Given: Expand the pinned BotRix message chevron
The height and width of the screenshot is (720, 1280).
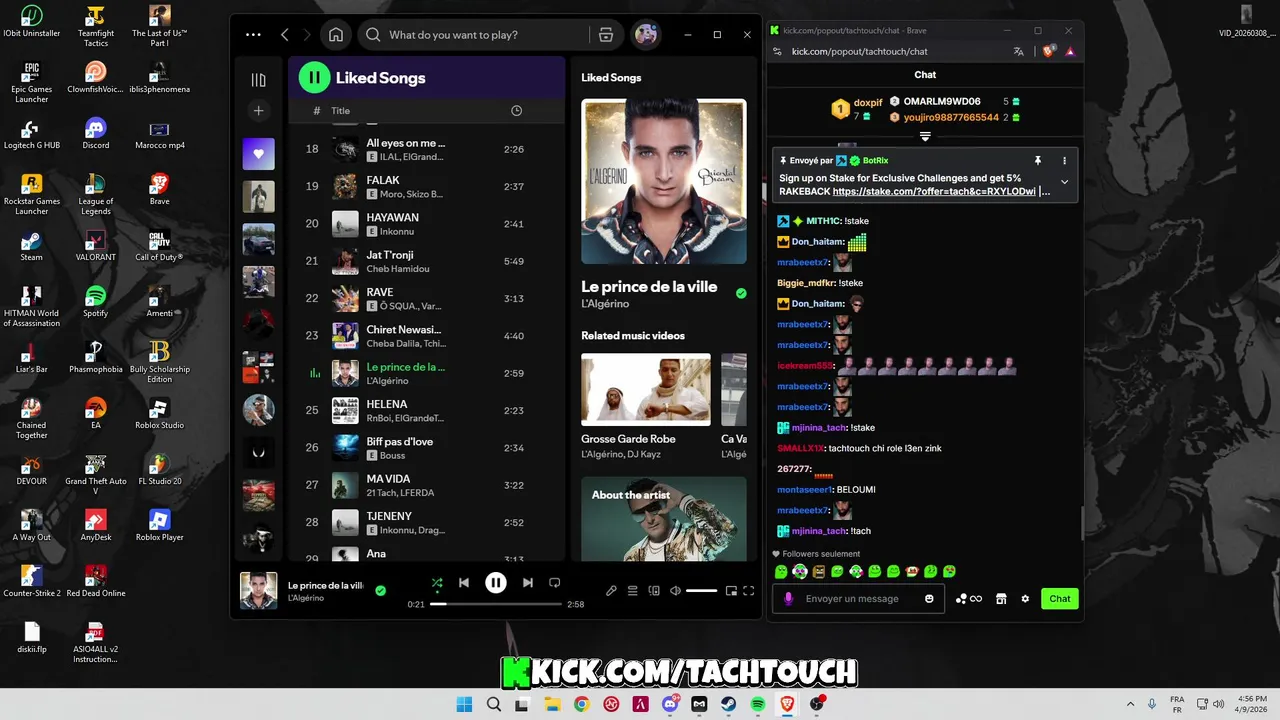Looking at the screenshot, I should coord(1064,182).
